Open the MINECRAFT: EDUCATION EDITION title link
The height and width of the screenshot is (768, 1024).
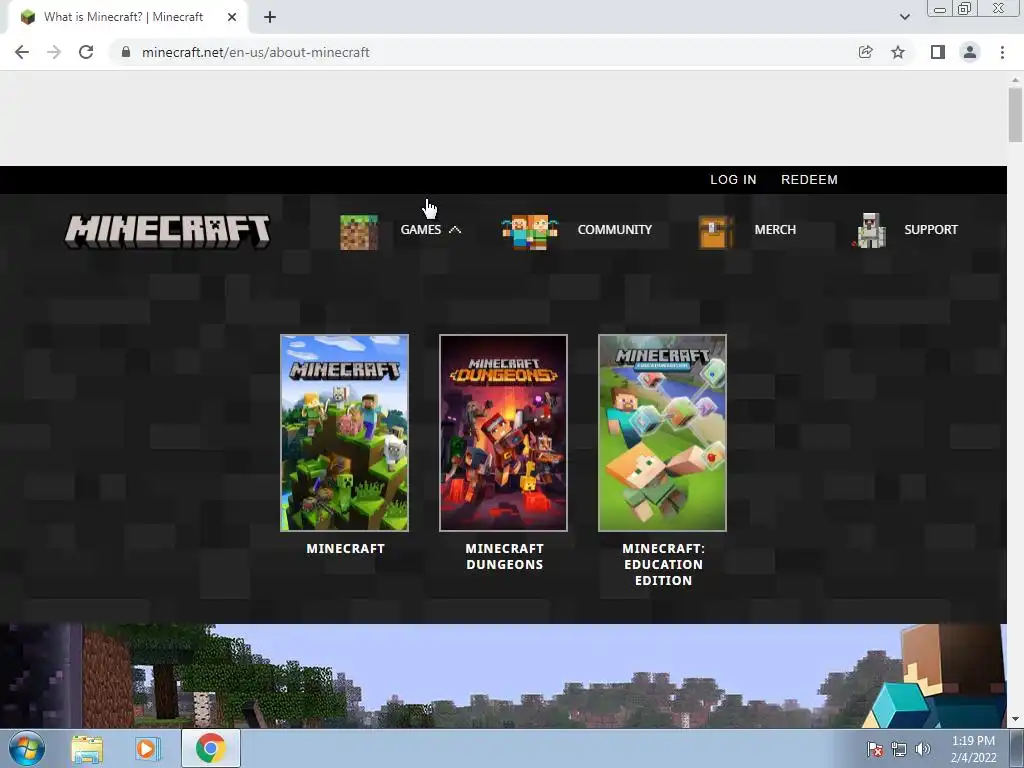pos(664,564)
